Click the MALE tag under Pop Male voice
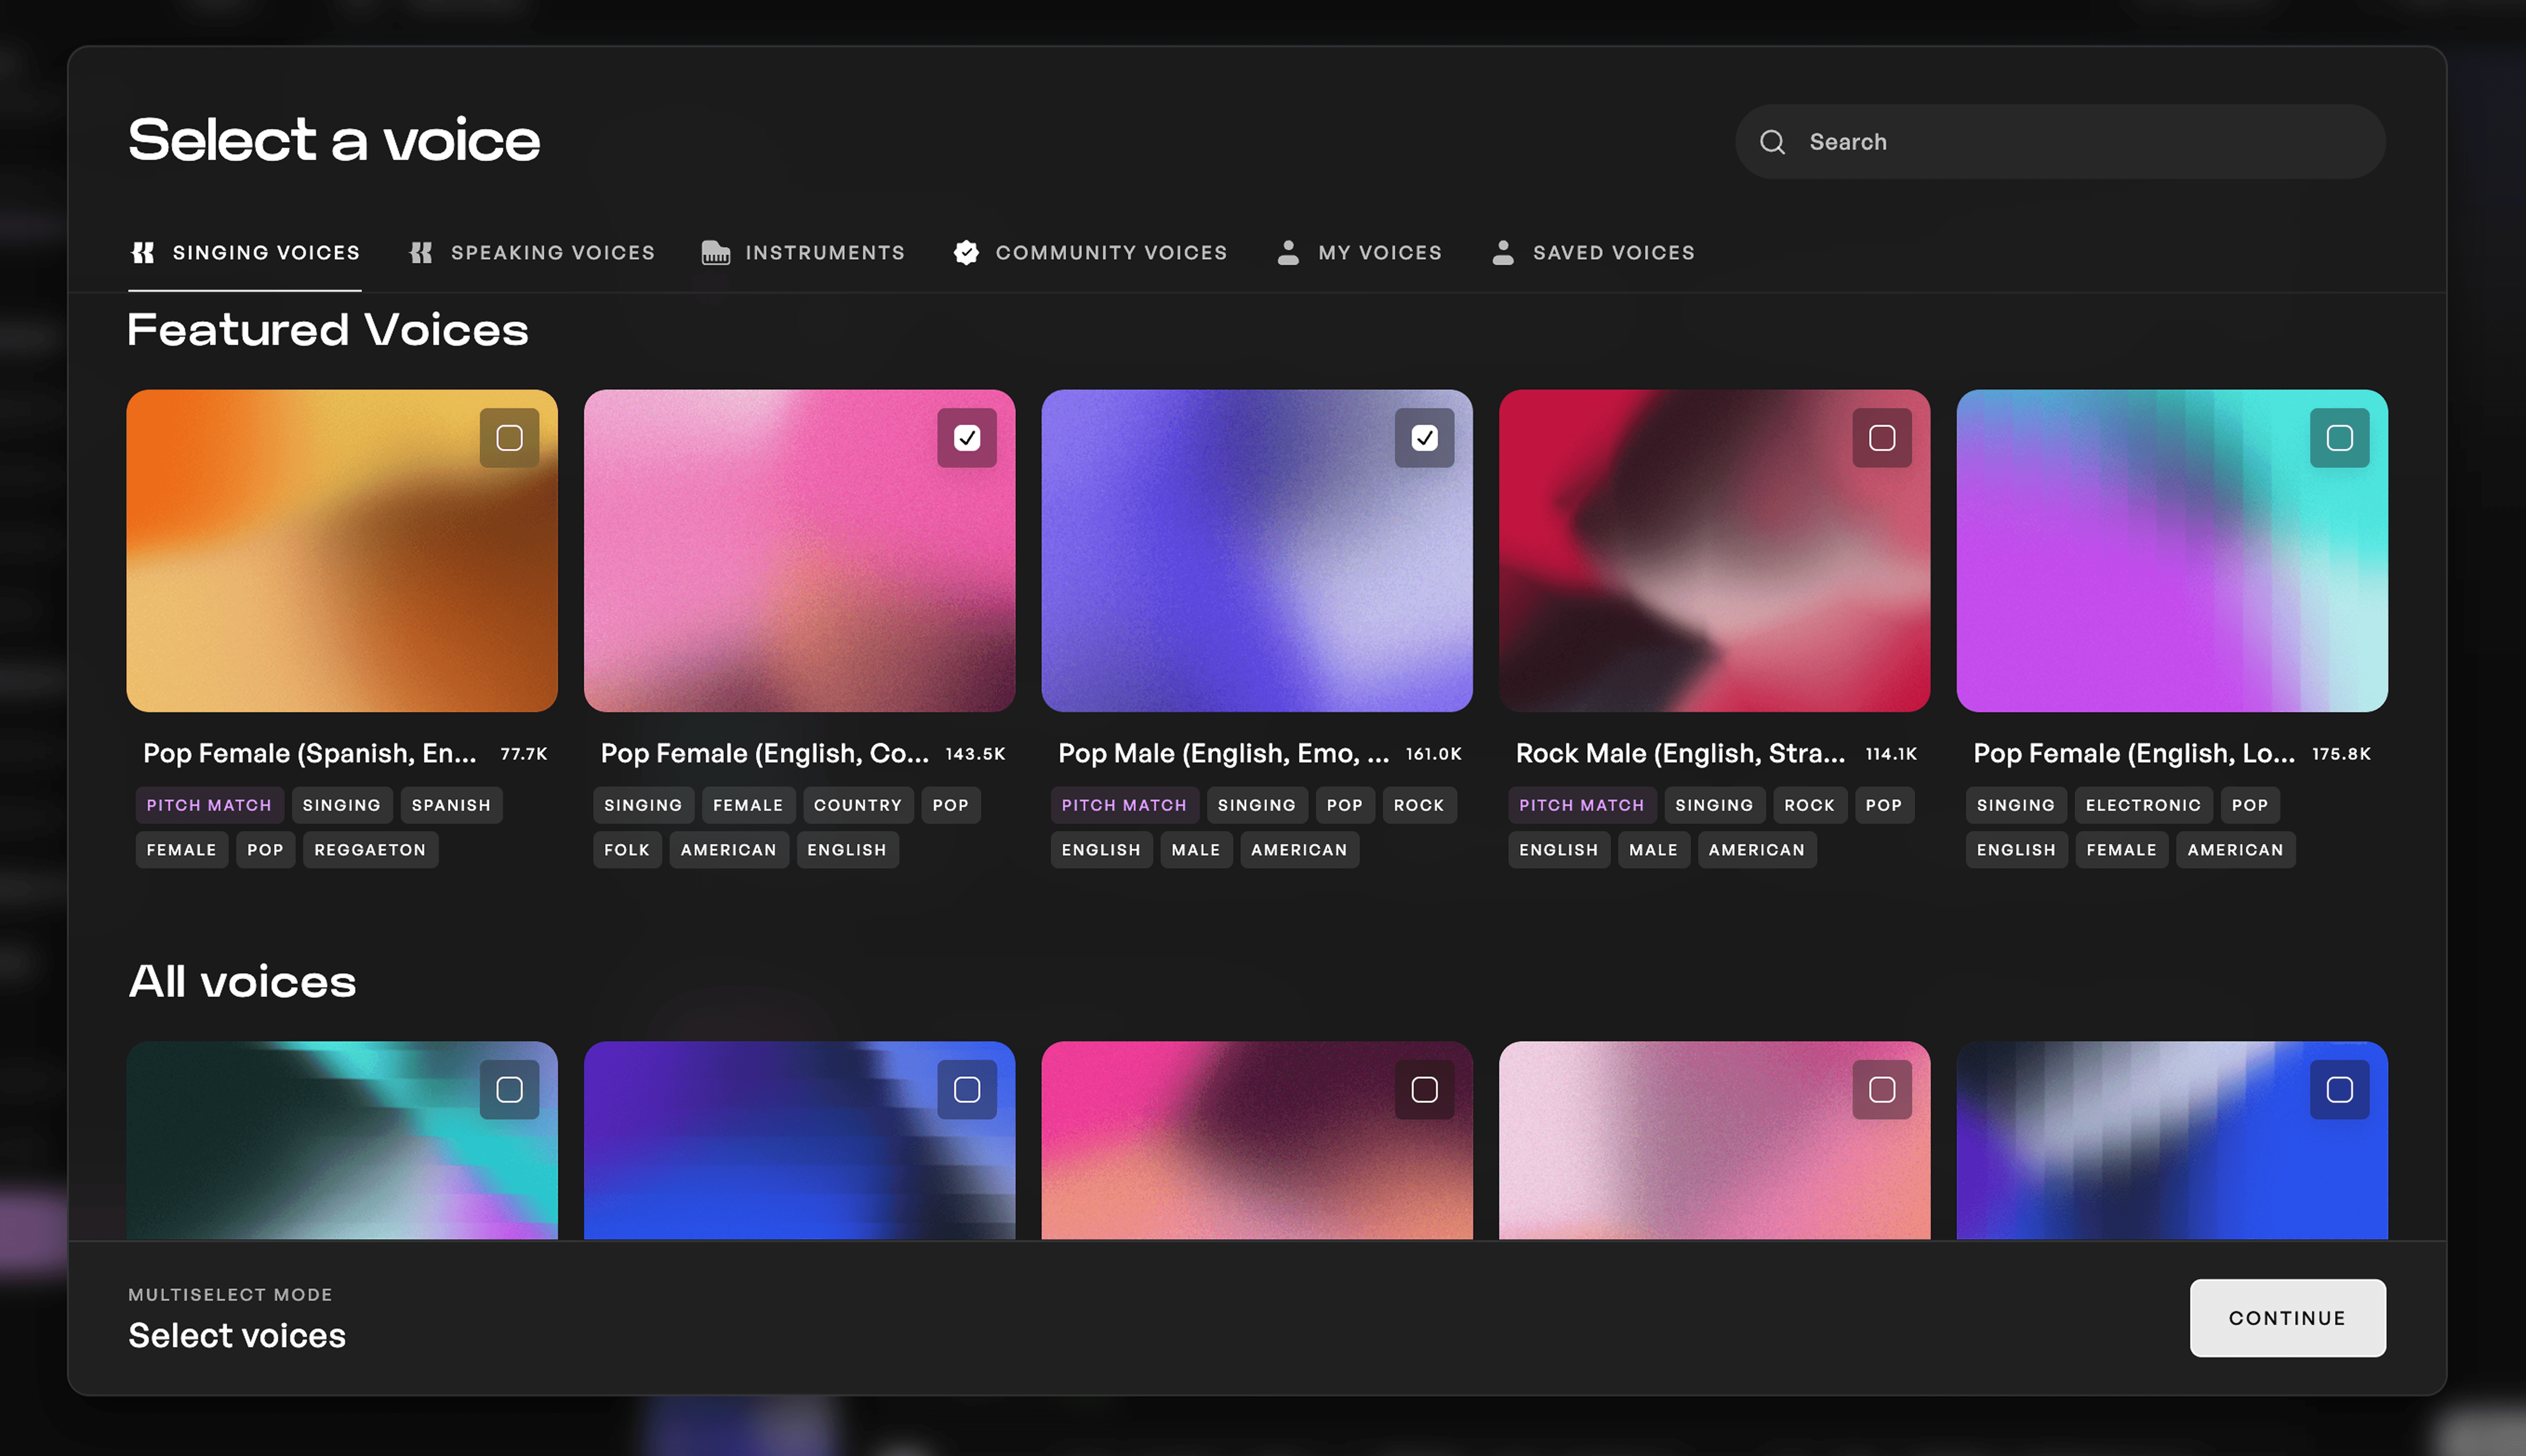Image resolution: width=2526 pixels, height=1456 pixels. click(1196, 850)
